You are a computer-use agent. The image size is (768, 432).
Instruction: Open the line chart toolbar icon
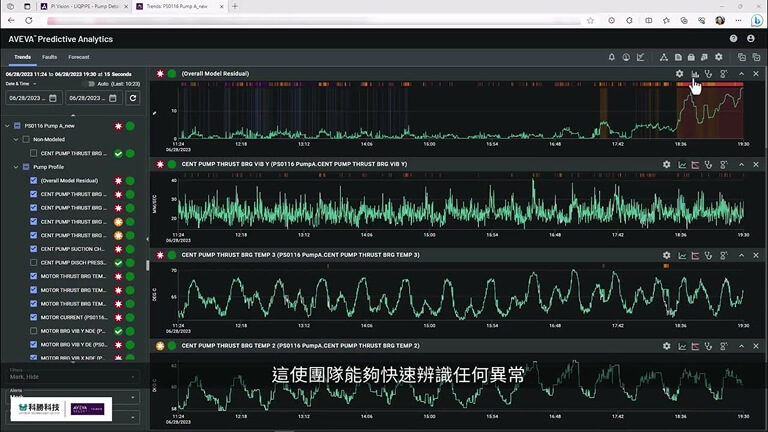click(641, 57)
